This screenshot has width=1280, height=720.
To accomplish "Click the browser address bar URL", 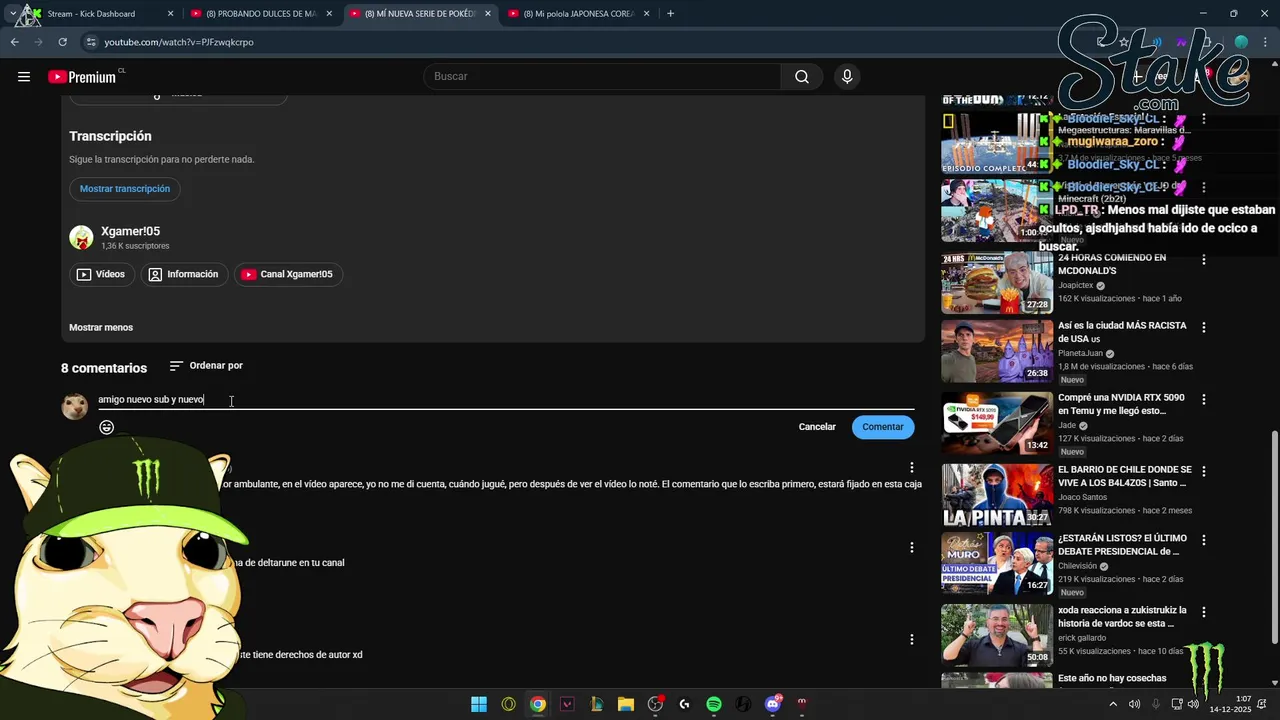I will [x=179, y=42].
